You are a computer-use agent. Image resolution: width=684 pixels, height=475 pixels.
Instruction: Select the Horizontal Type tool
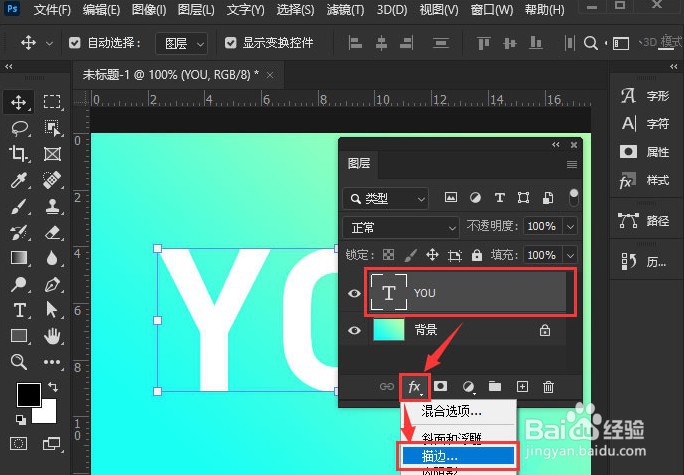[19, 310]
